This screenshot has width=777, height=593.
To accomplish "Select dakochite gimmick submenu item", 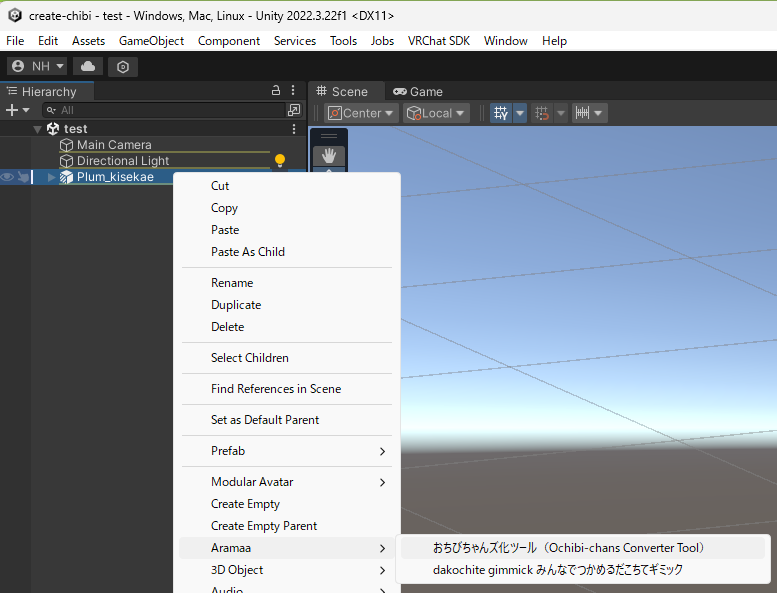I will [x=583, y=570].
